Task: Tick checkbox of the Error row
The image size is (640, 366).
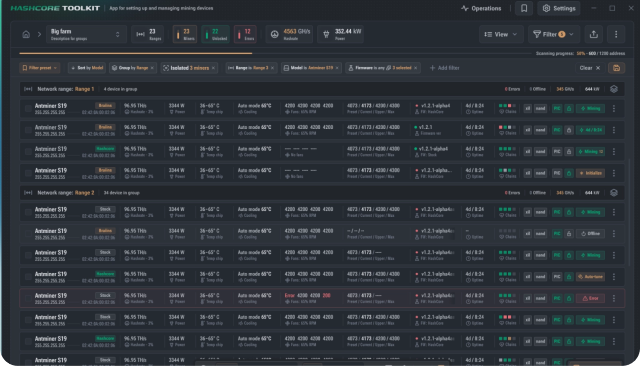Action: [28, 298]
